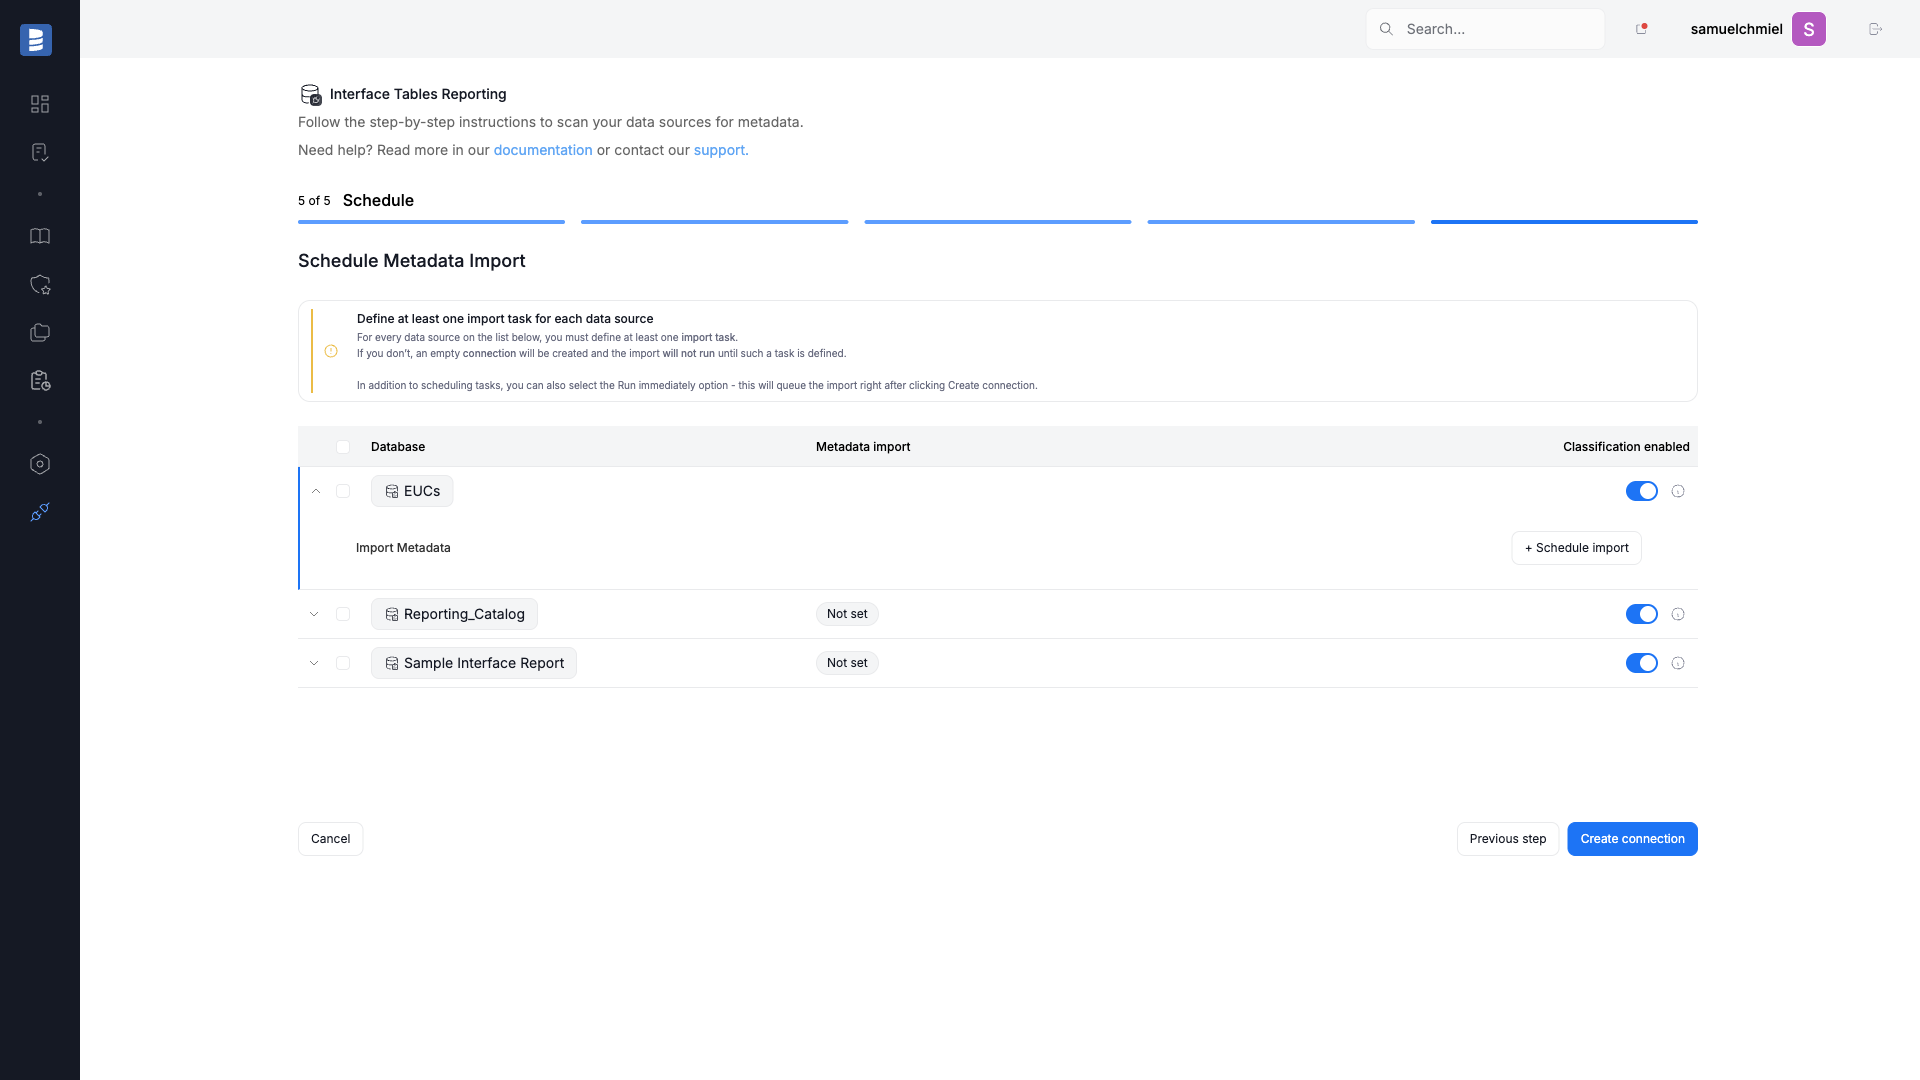Click the Schedule Metadata Import heading
The height and width of the screenshot is (1080, 1920).
coord(411,261)
